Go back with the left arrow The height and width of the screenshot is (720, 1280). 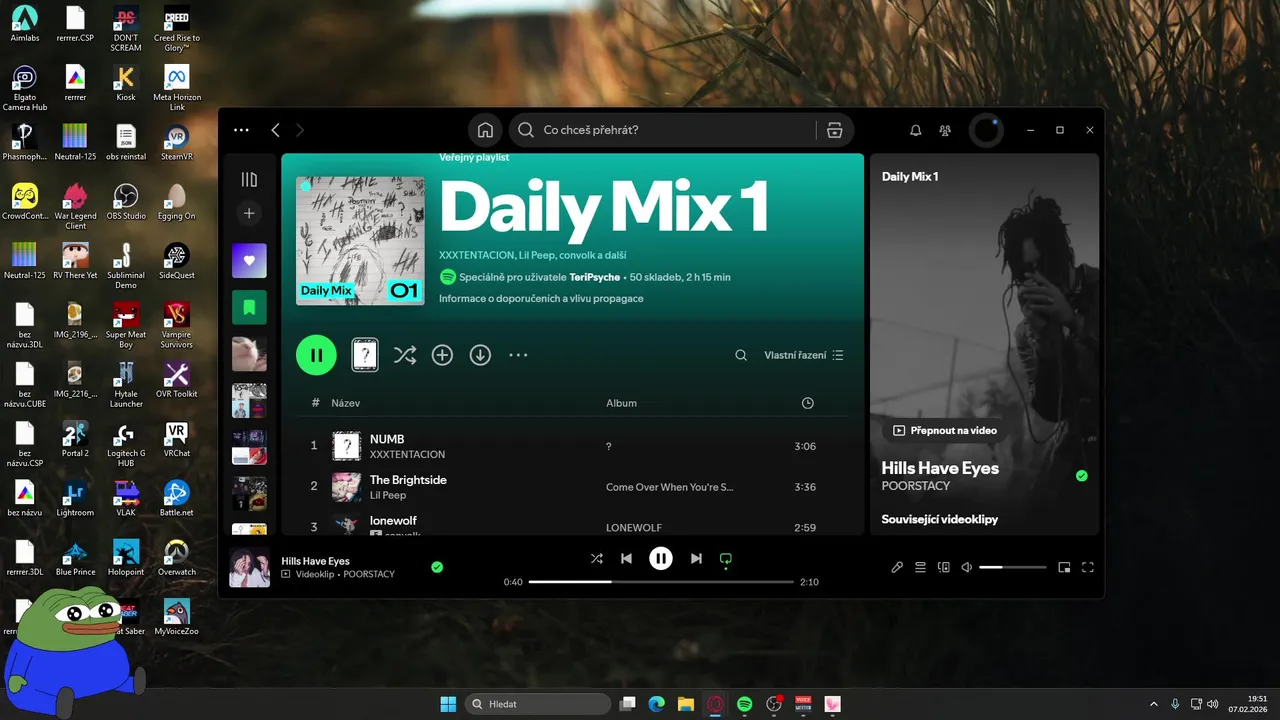click(x=276, y=130)
